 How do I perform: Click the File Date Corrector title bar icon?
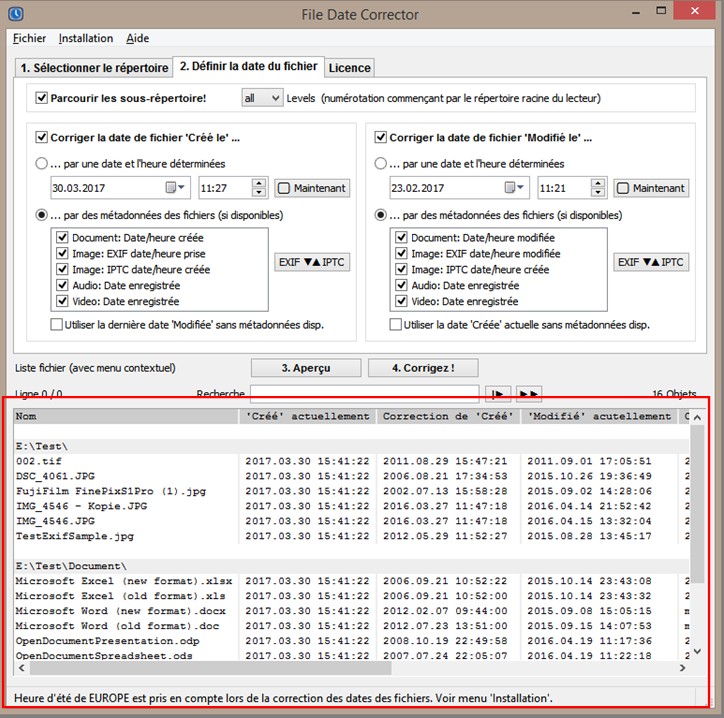(x=13, y=14)
